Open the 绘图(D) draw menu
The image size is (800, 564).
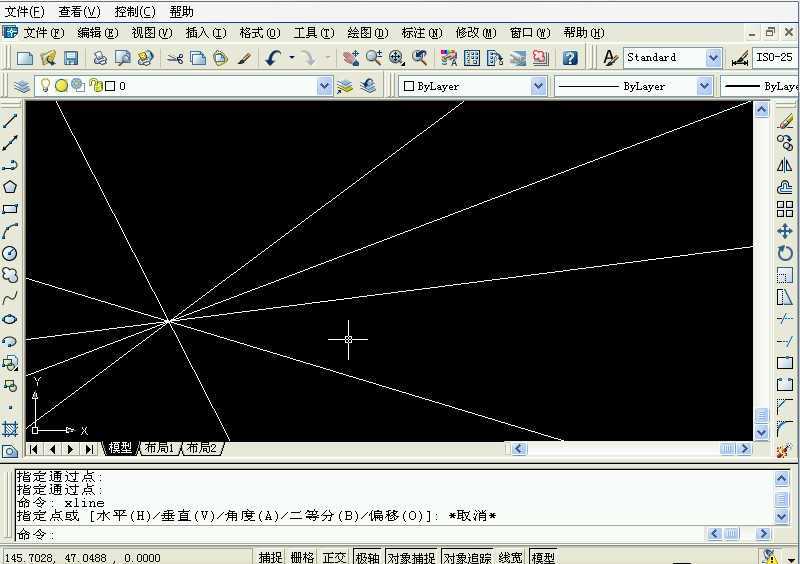[x=367, y=33]
